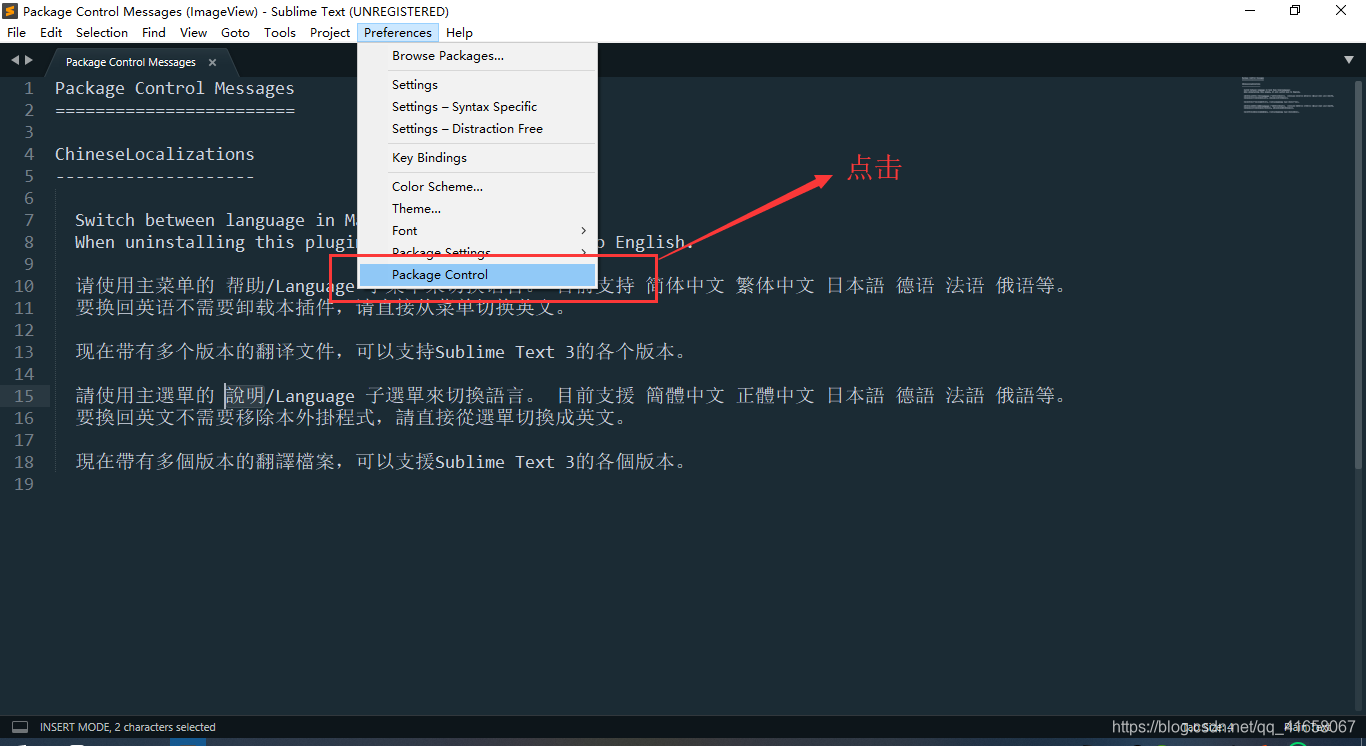Open the Goto menu
The width and height of the screenshot is (1366, 746).
tap(236, 32)
